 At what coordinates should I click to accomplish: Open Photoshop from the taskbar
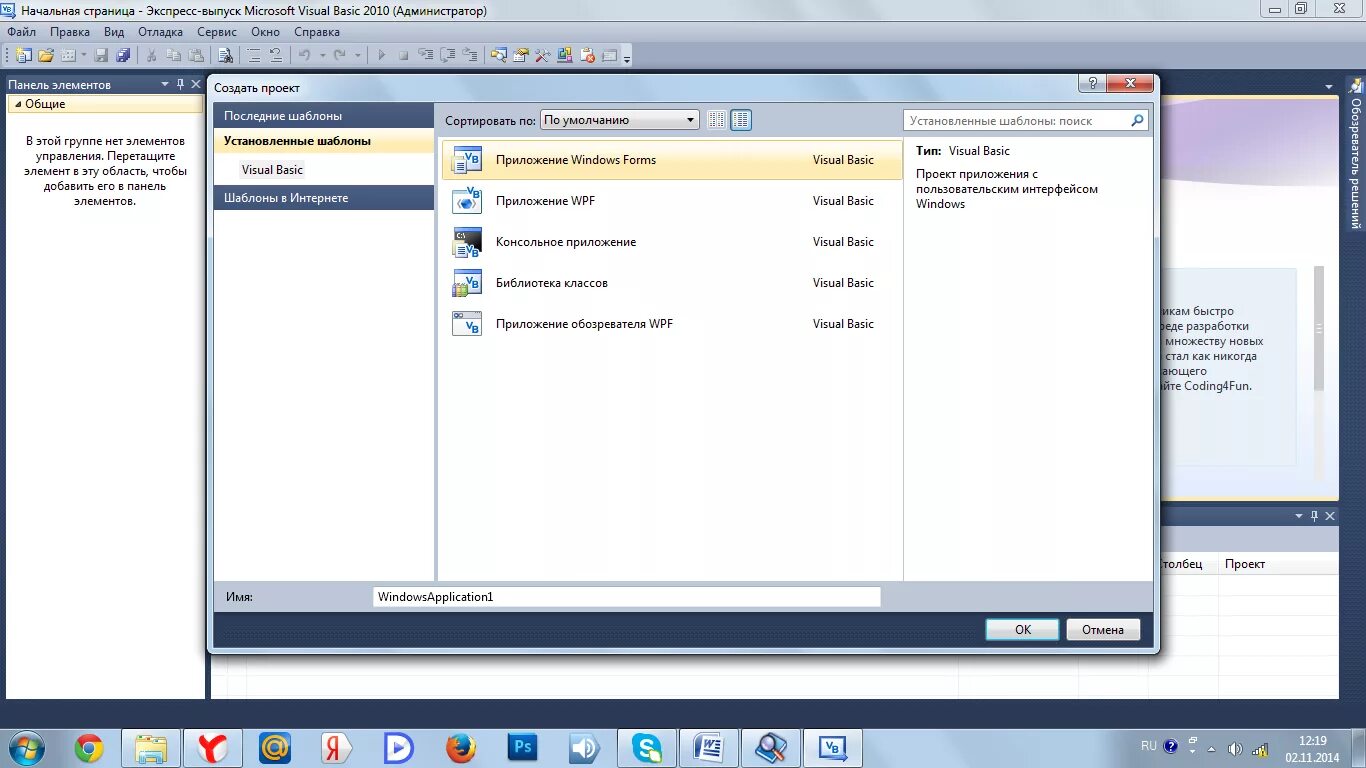[x=523, y=747]
